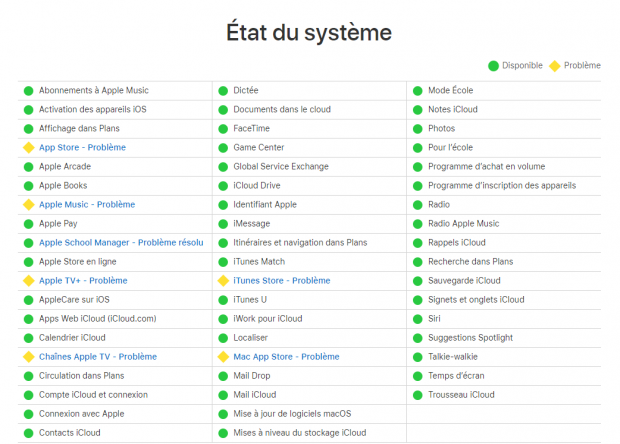Select the Suggestions Spotlight entry

470,338
